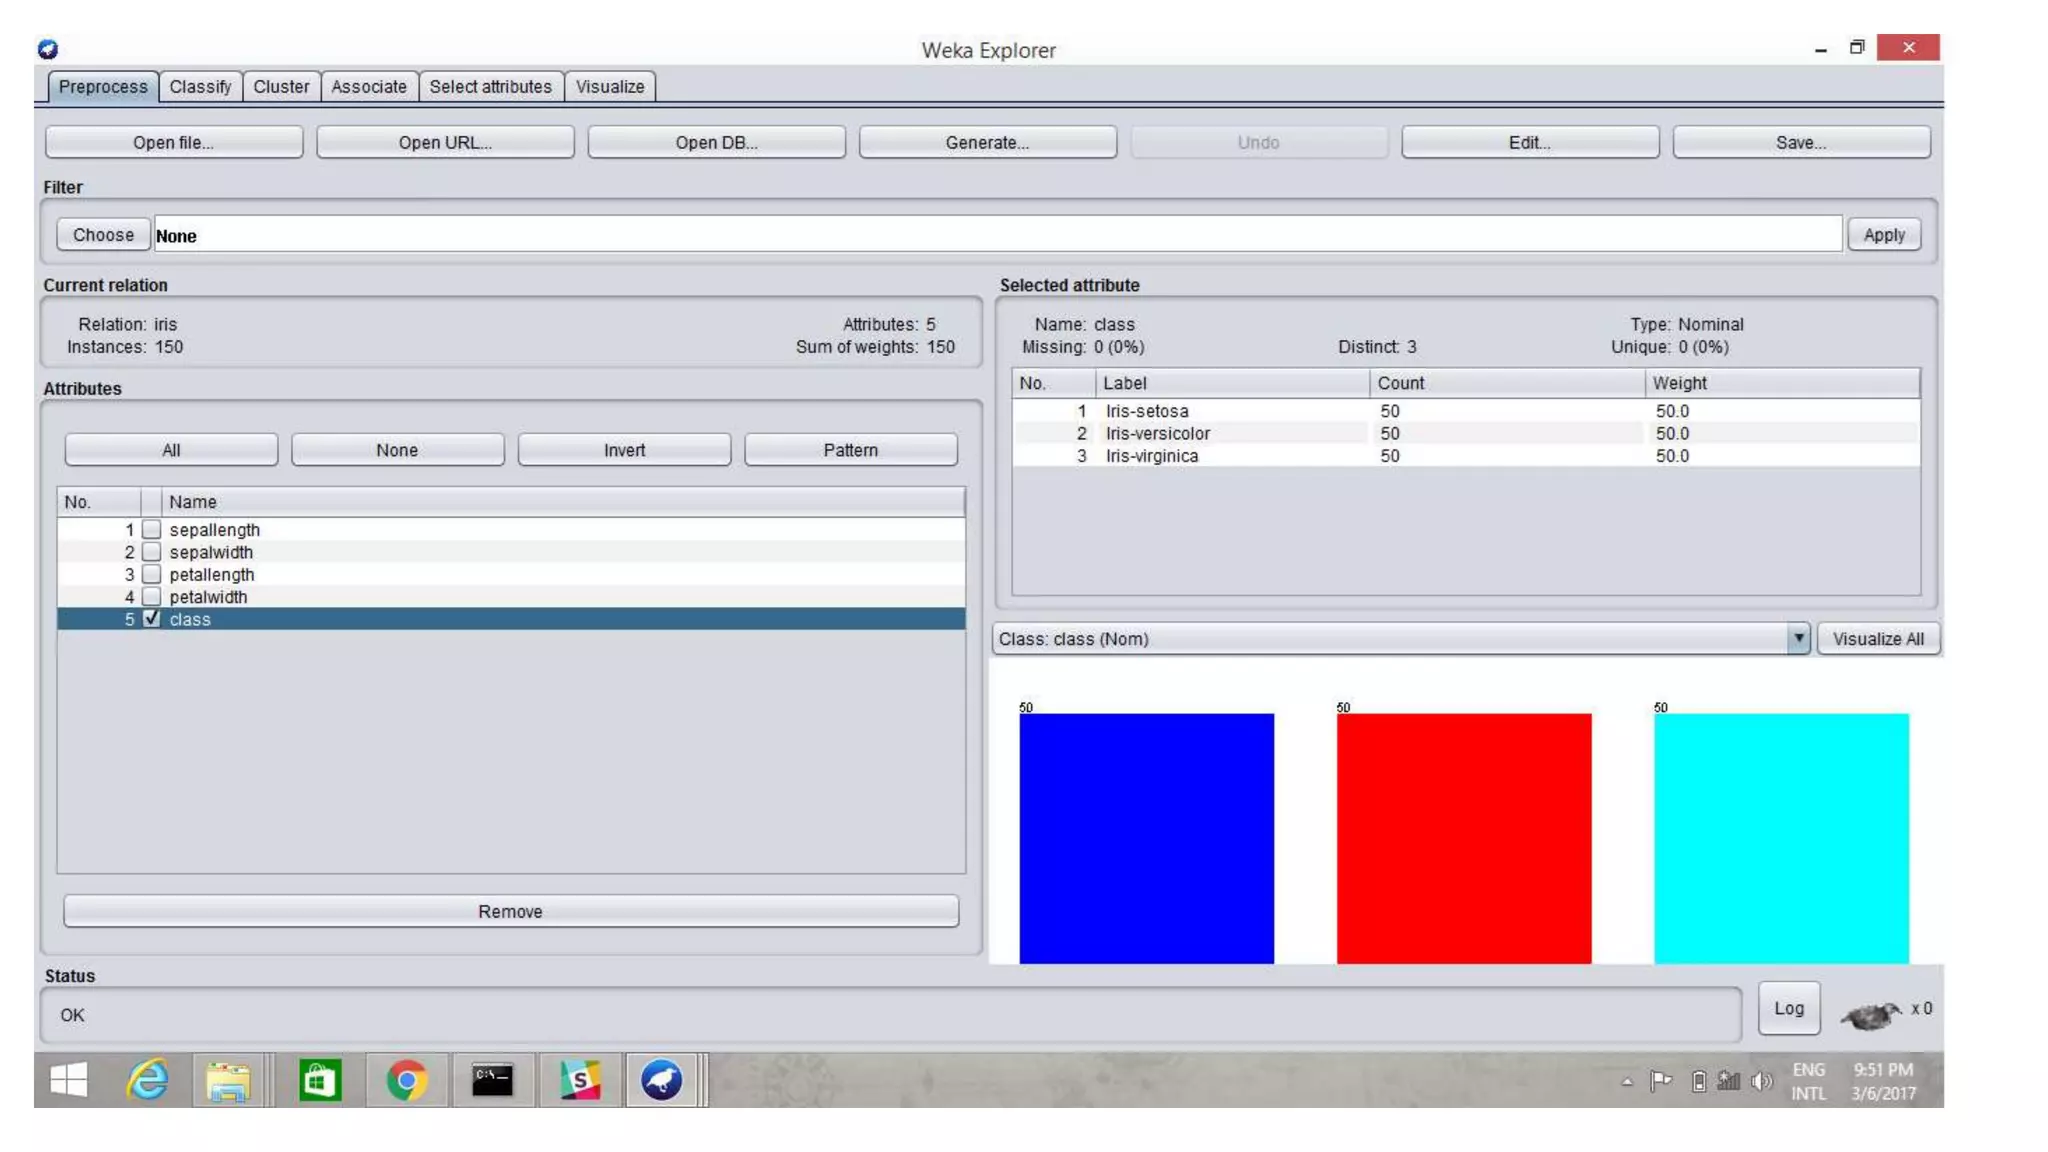
Task: Tick the sepalwidth attribute checkbox
Action: pos(151,552)
